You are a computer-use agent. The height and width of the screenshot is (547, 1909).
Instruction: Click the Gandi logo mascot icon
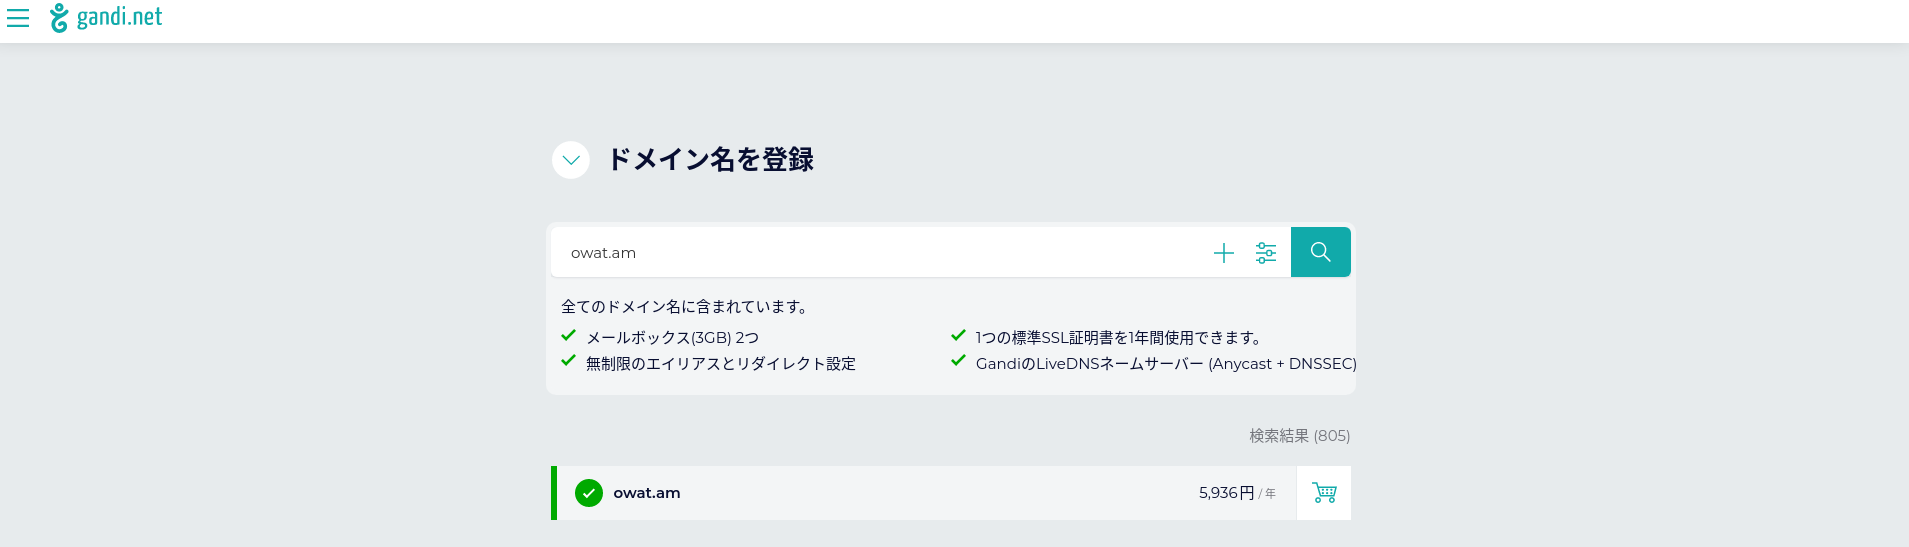click(x=60, y=18)
